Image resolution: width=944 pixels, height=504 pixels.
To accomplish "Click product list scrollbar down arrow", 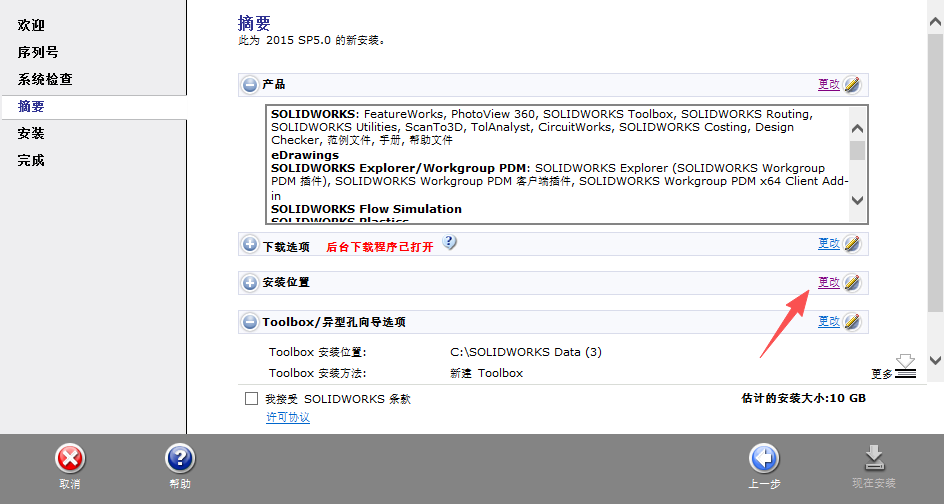I will [857, 201].
